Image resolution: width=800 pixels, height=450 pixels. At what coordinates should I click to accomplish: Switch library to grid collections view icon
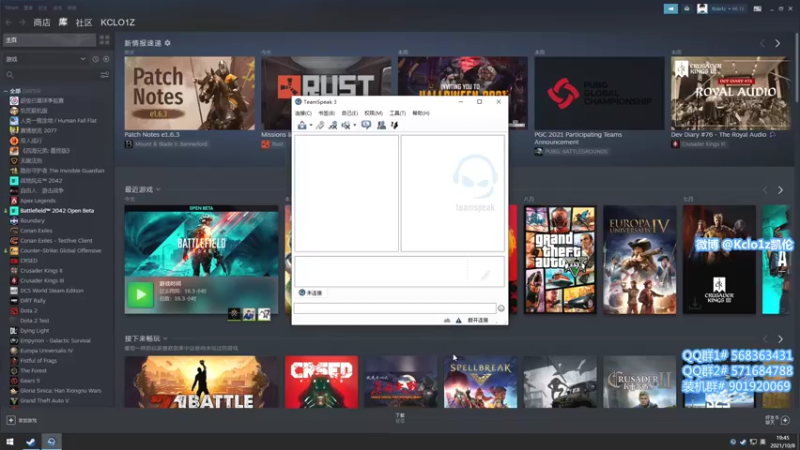pyautogui.click(x=105, y=40)
